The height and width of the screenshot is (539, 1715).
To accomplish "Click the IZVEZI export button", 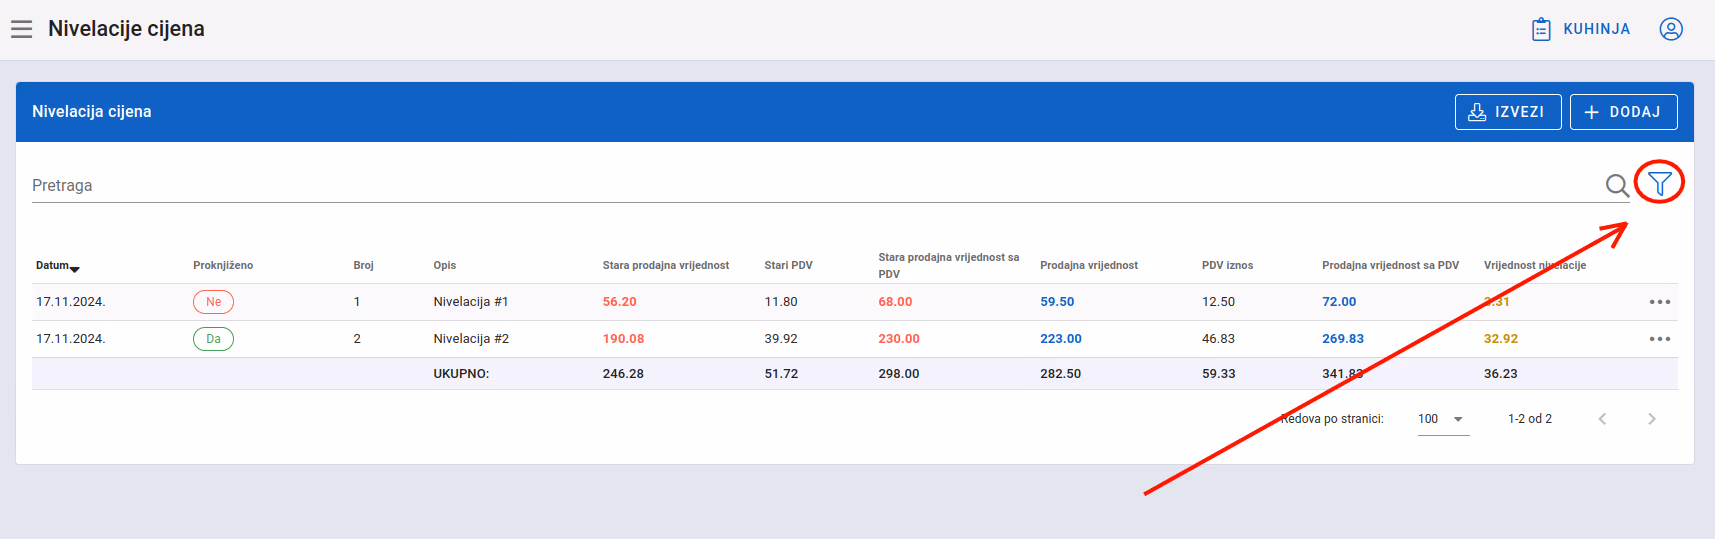I will [1508, 112].
